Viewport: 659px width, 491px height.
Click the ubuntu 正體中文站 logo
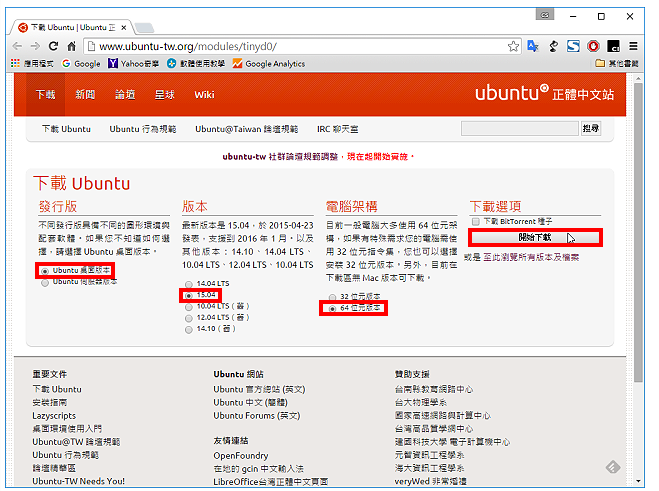[x=544, y=93]
